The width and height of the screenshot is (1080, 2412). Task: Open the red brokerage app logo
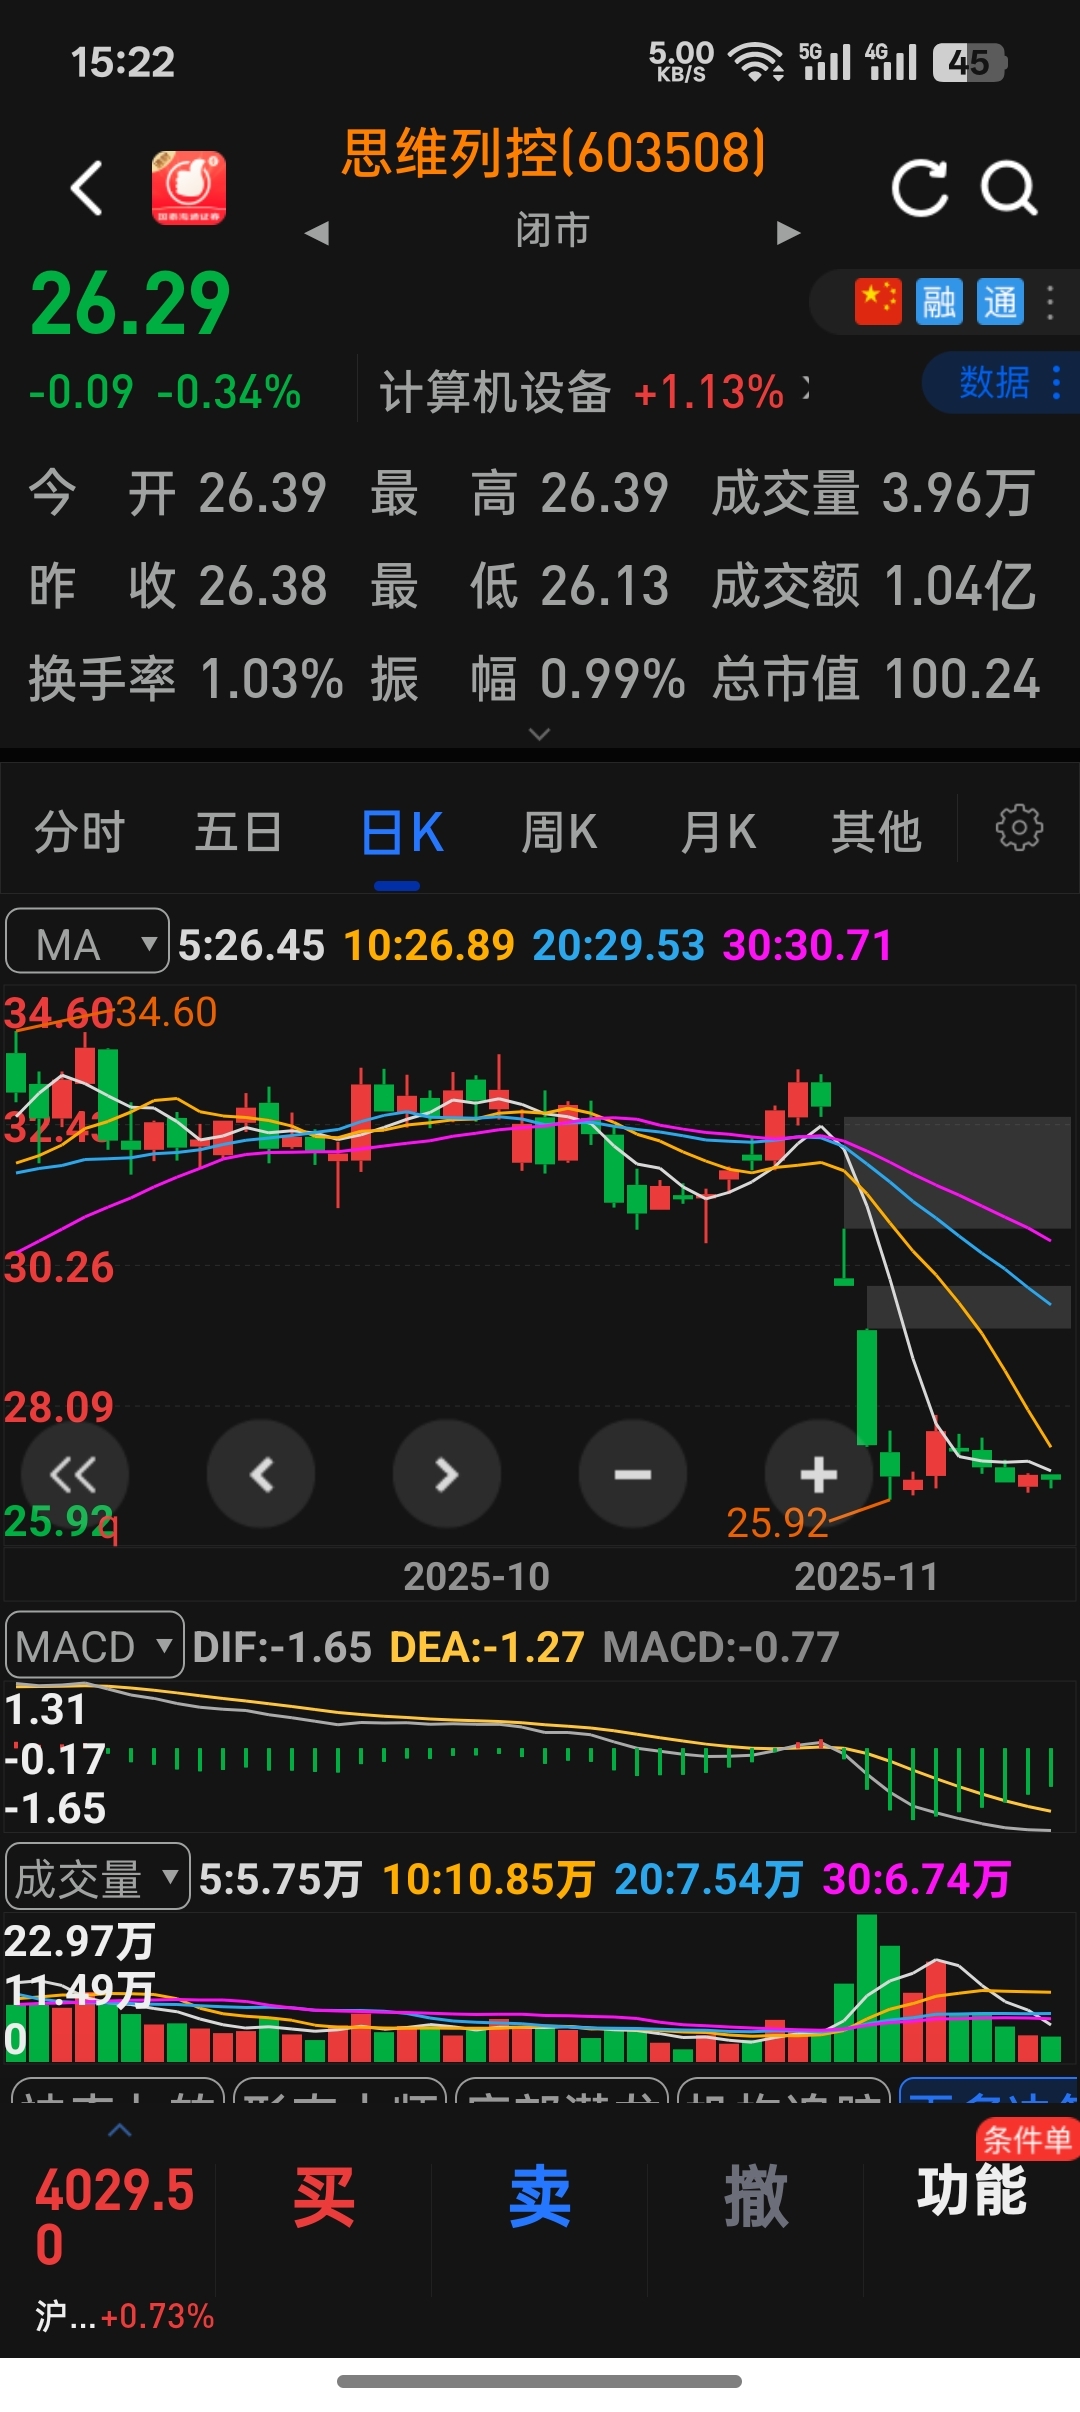[x=189, y=188]
